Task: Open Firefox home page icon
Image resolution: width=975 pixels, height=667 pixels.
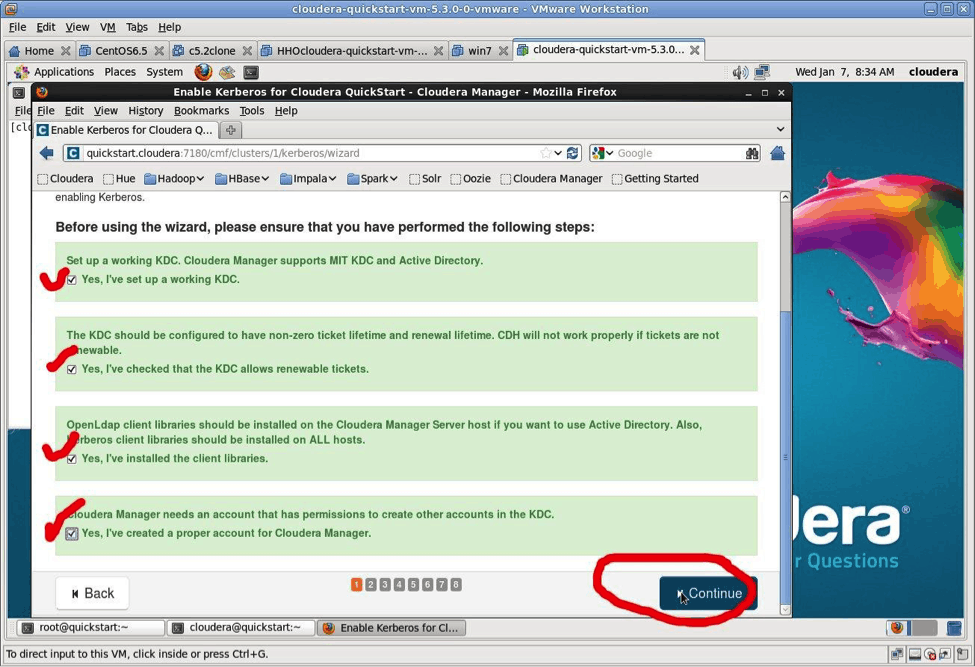Action: (777, 153)
